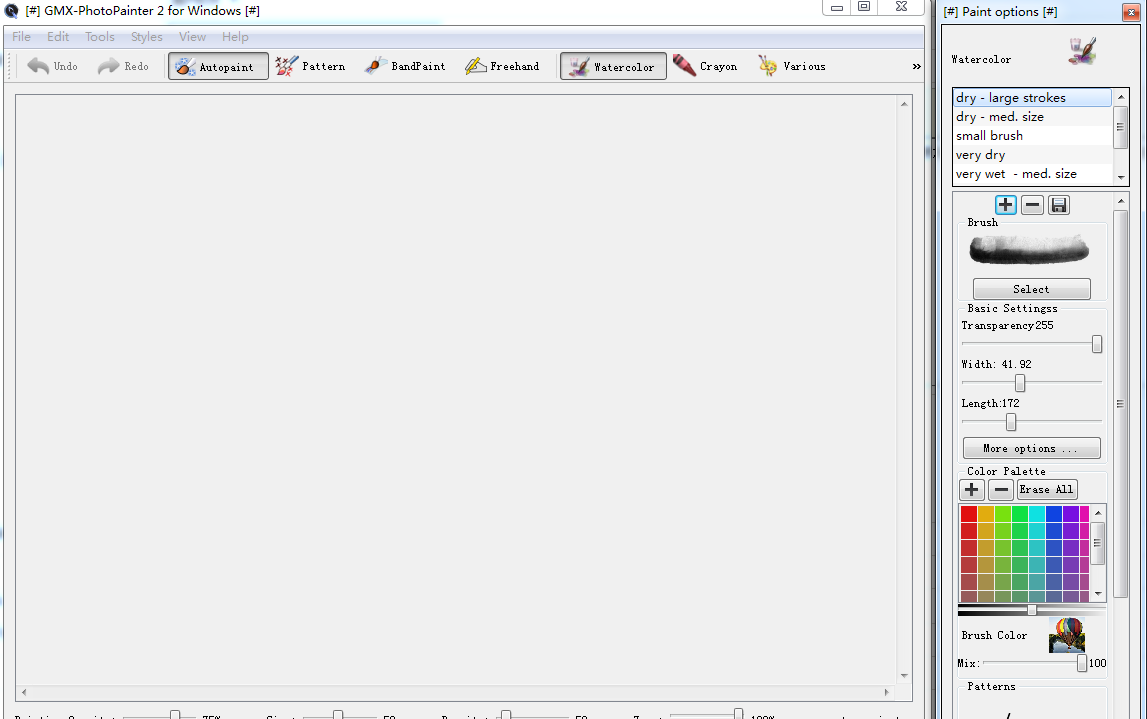1147x719 pixels.
Task: Open the File menu
Action: pyautogui.click(x=21, y=37)
